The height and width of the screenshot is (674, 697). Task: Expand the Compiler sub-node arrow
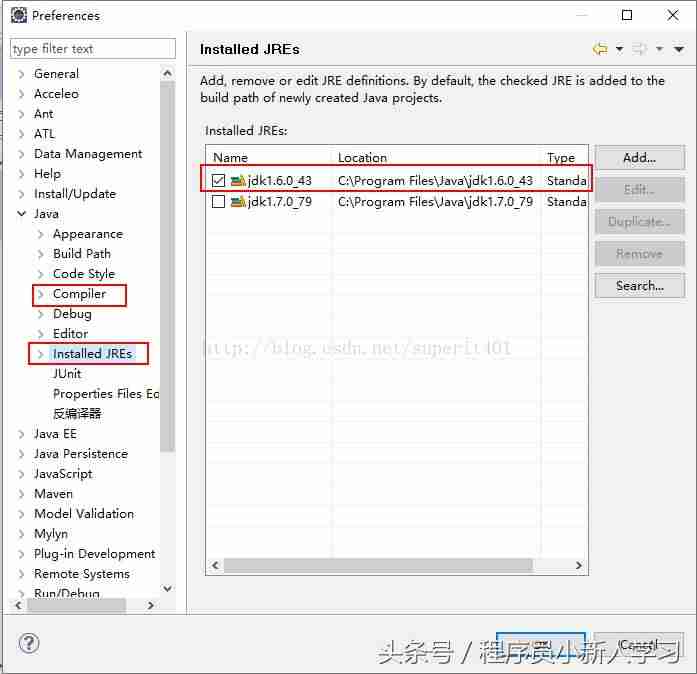click(40, 294)
